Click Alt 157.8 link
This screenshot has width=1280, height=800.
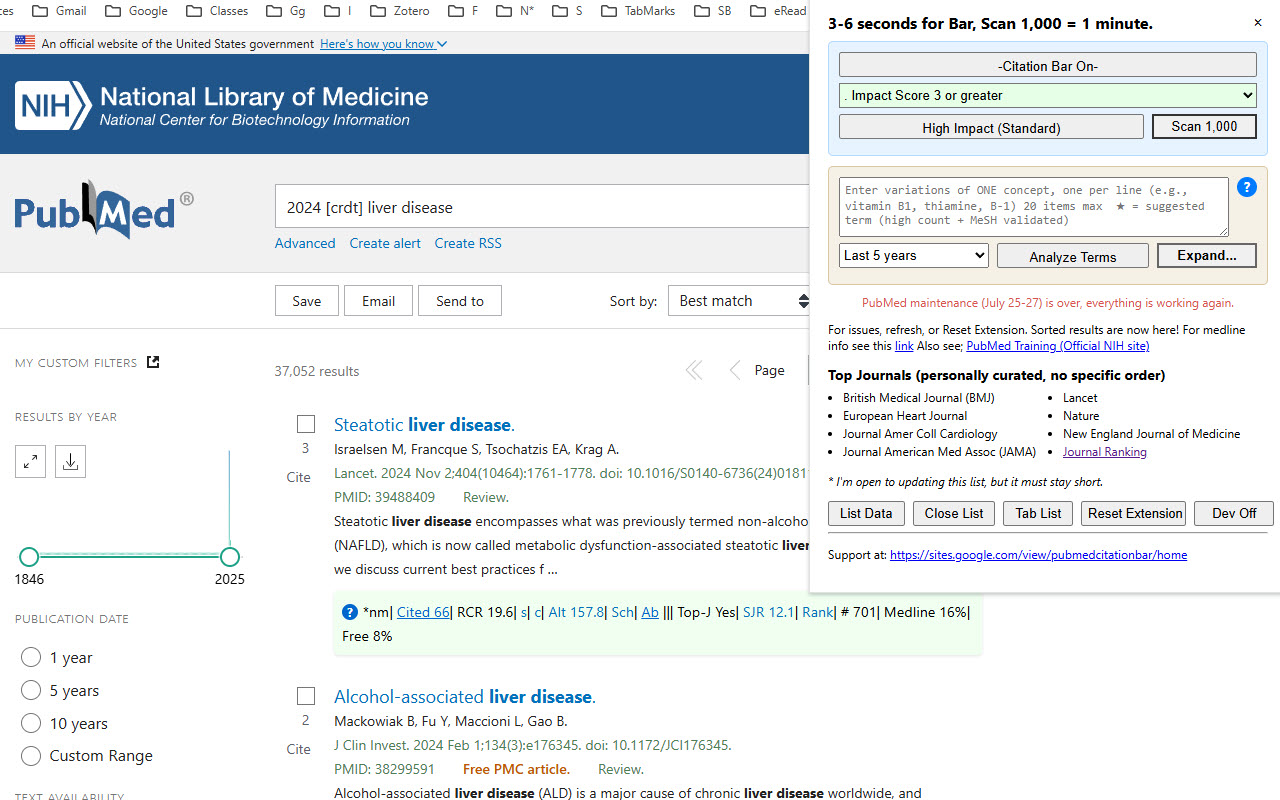point(576,612)
